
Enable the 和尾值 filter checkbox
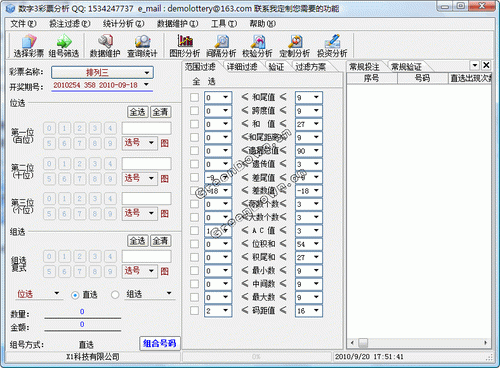(194, 97)
